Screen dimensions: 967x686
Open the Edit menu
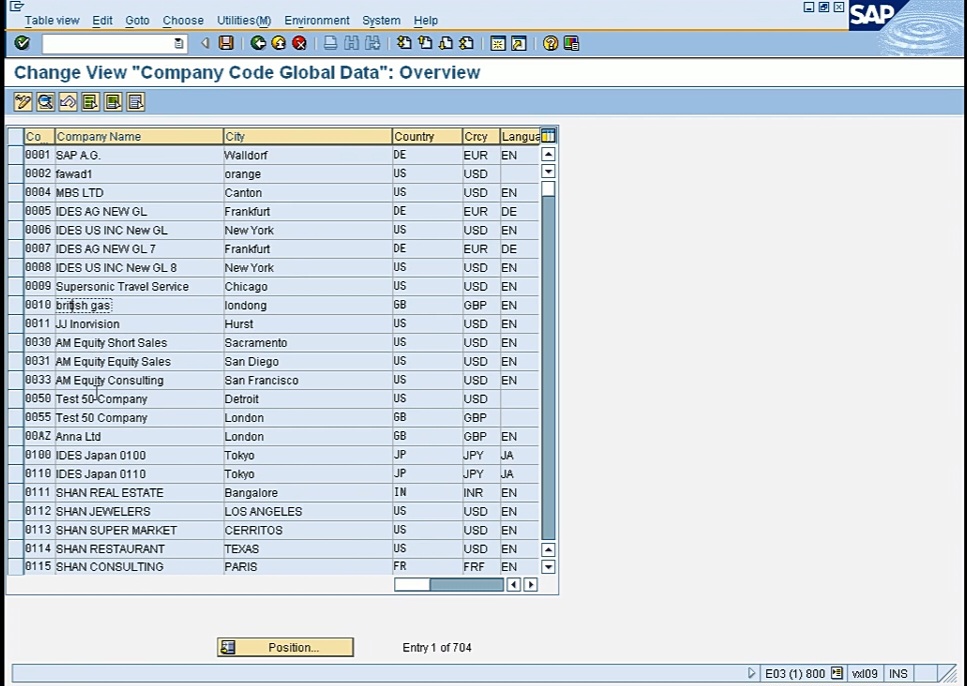pyautogui.click(x=102, y=20)
